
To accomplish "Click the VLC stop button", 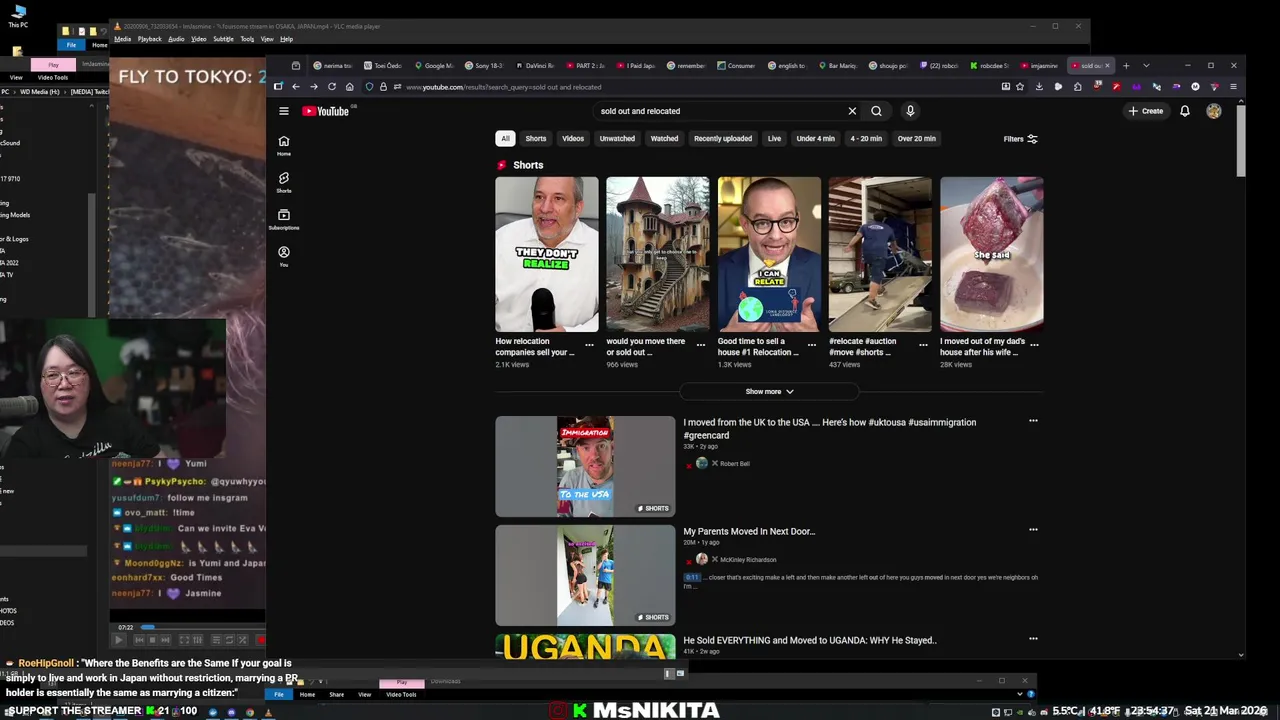I will 153,640.
